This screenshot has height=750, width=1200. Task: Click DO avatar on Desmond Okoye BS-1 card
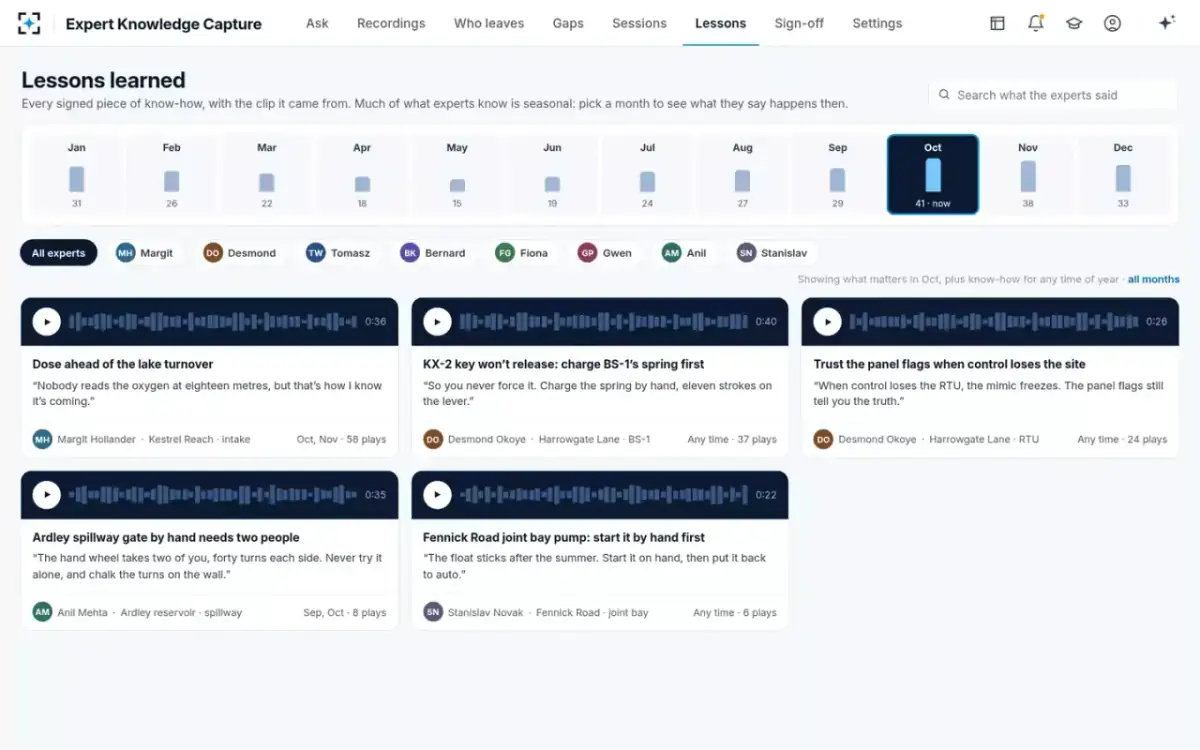click(433, 439)
